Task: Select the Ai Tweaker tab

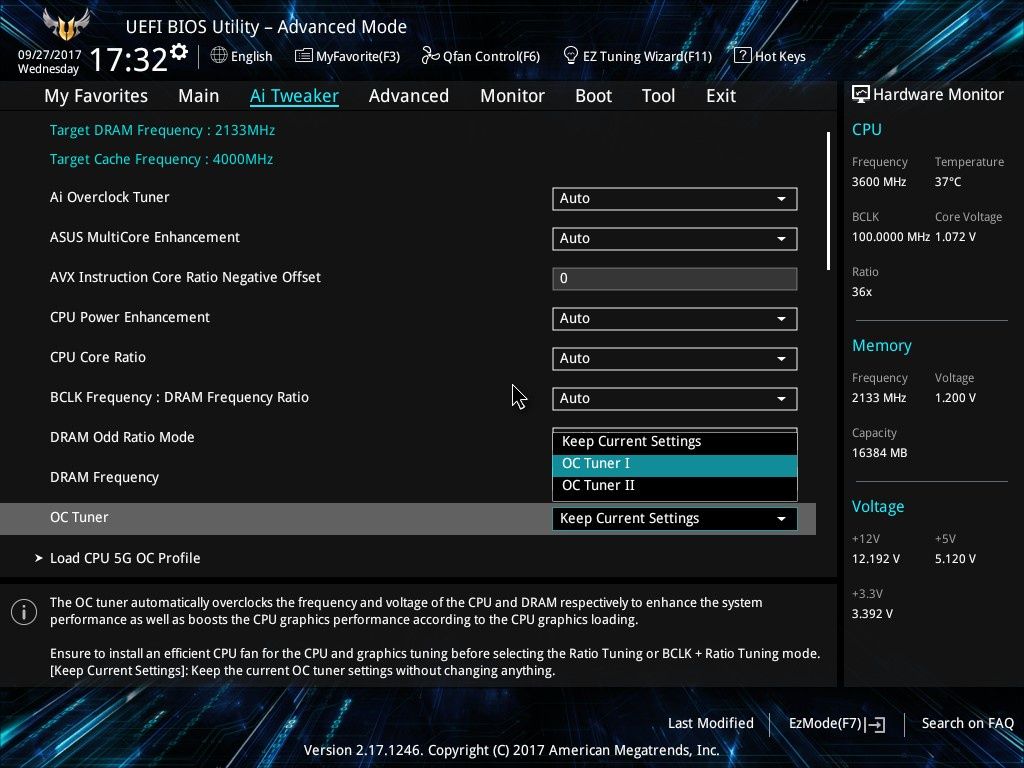Action: coord(294,96)
